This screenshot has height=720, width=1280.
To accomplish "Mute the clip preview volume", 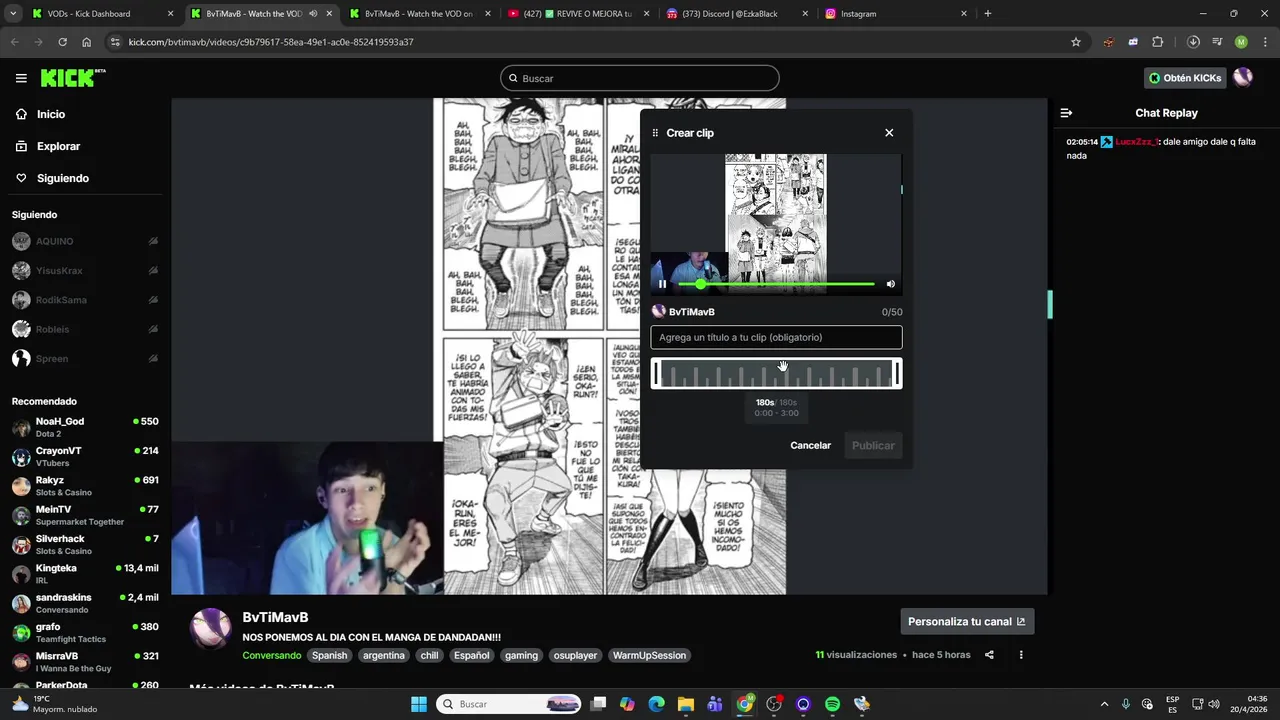I will (x=890, y=284).
